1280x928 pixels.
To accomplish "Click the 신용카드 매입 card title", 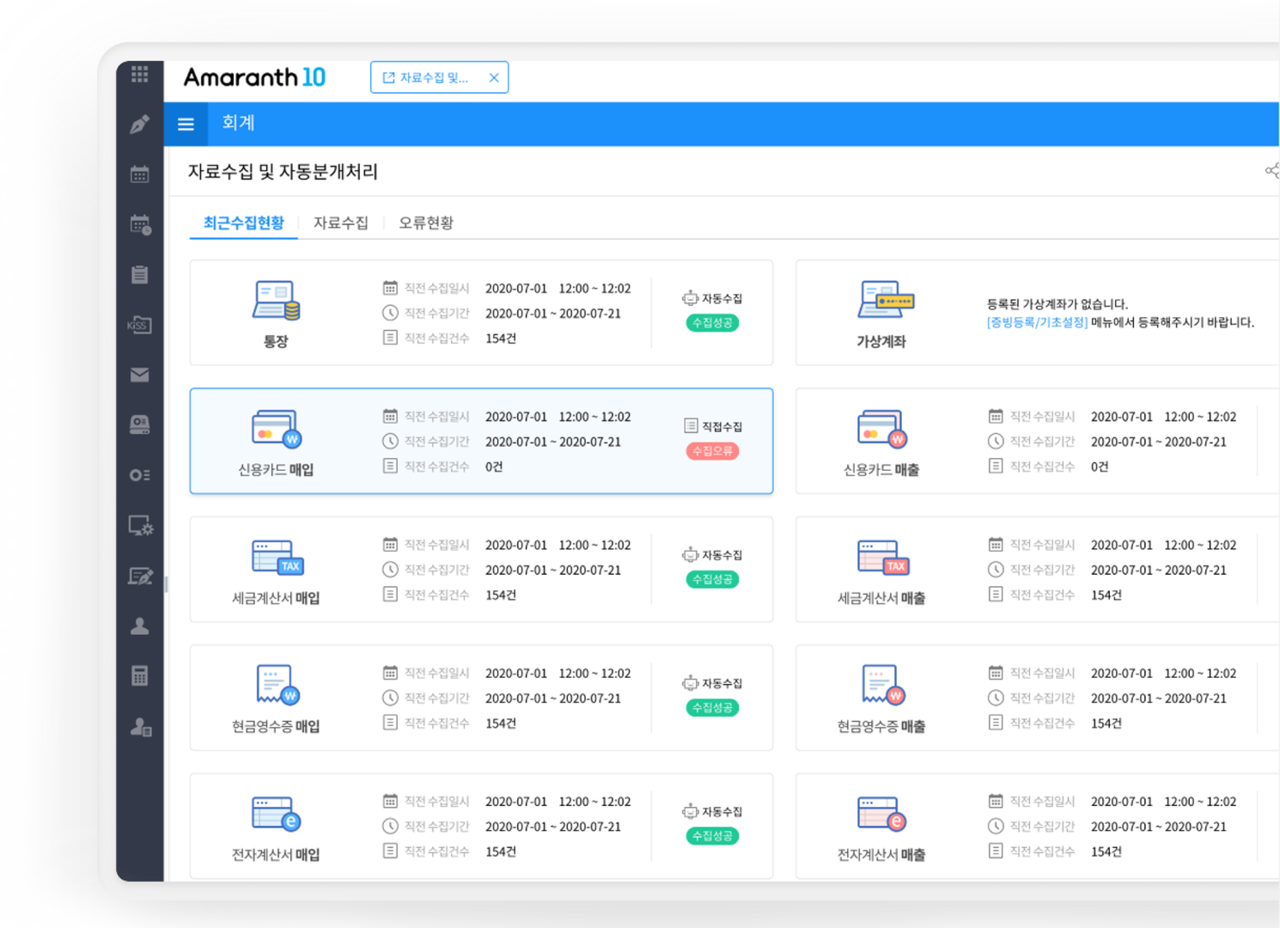I will [275, 469].
